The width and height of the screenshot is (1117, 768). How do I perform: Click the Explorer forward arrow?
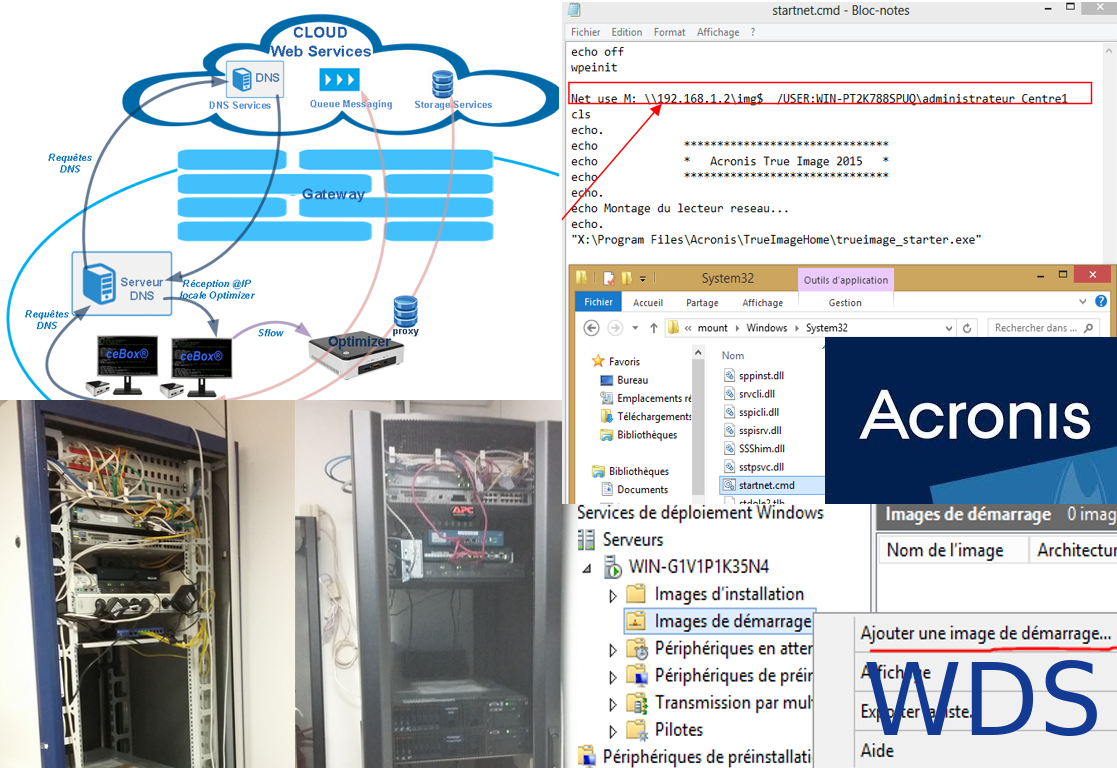click(615, 328)
